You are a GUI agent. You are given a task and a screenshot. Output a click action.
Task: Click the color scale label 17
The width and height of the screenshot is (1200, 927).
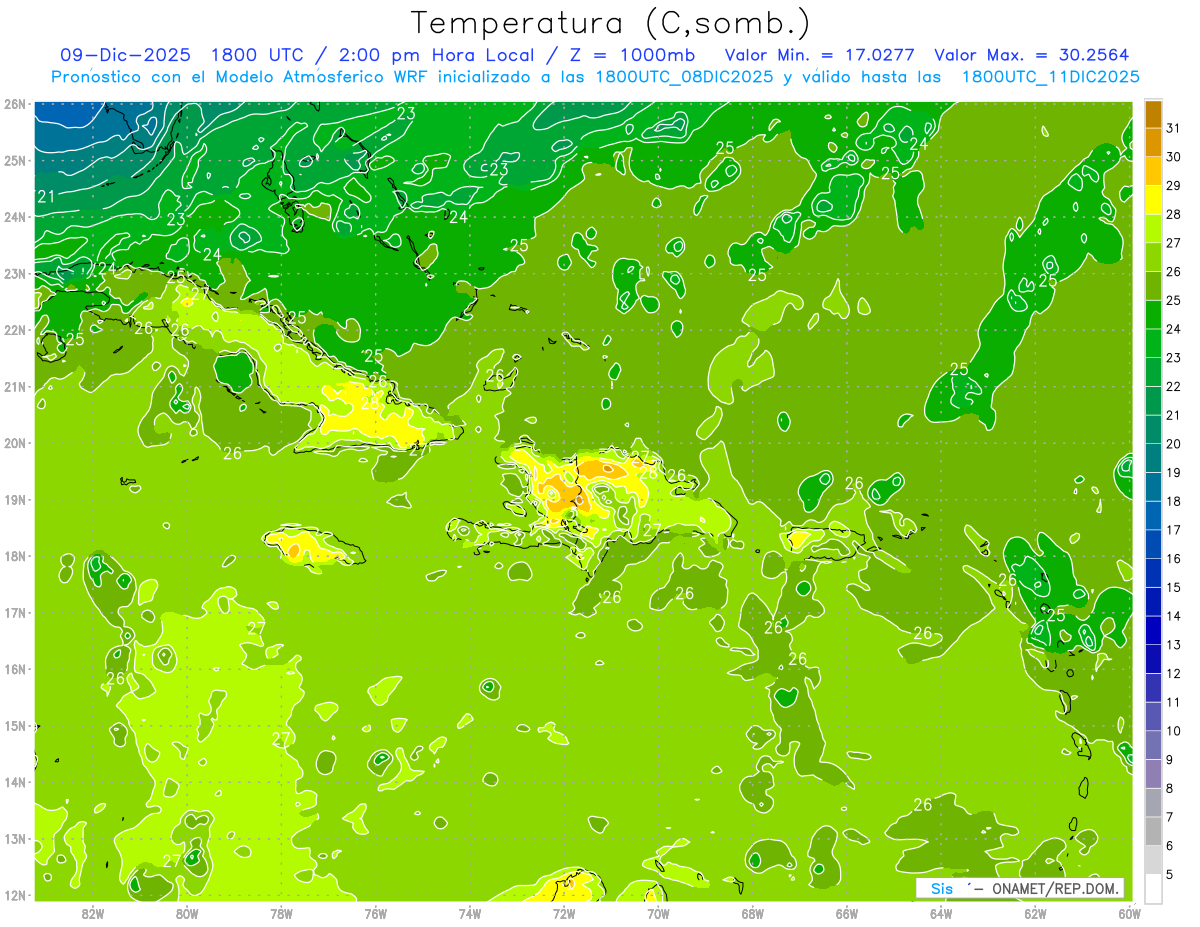(x=1173, y=530)
